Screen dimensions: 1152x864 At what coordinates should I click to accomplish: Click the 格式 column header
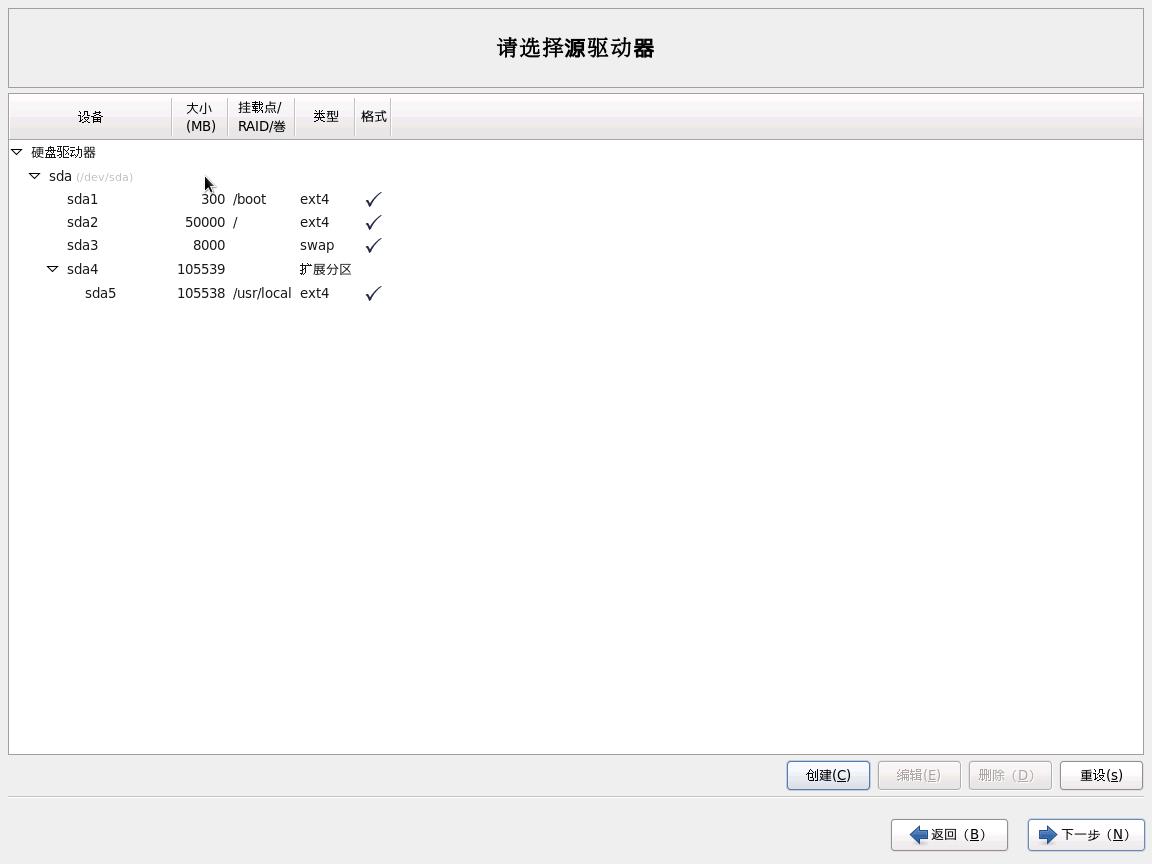373,116
